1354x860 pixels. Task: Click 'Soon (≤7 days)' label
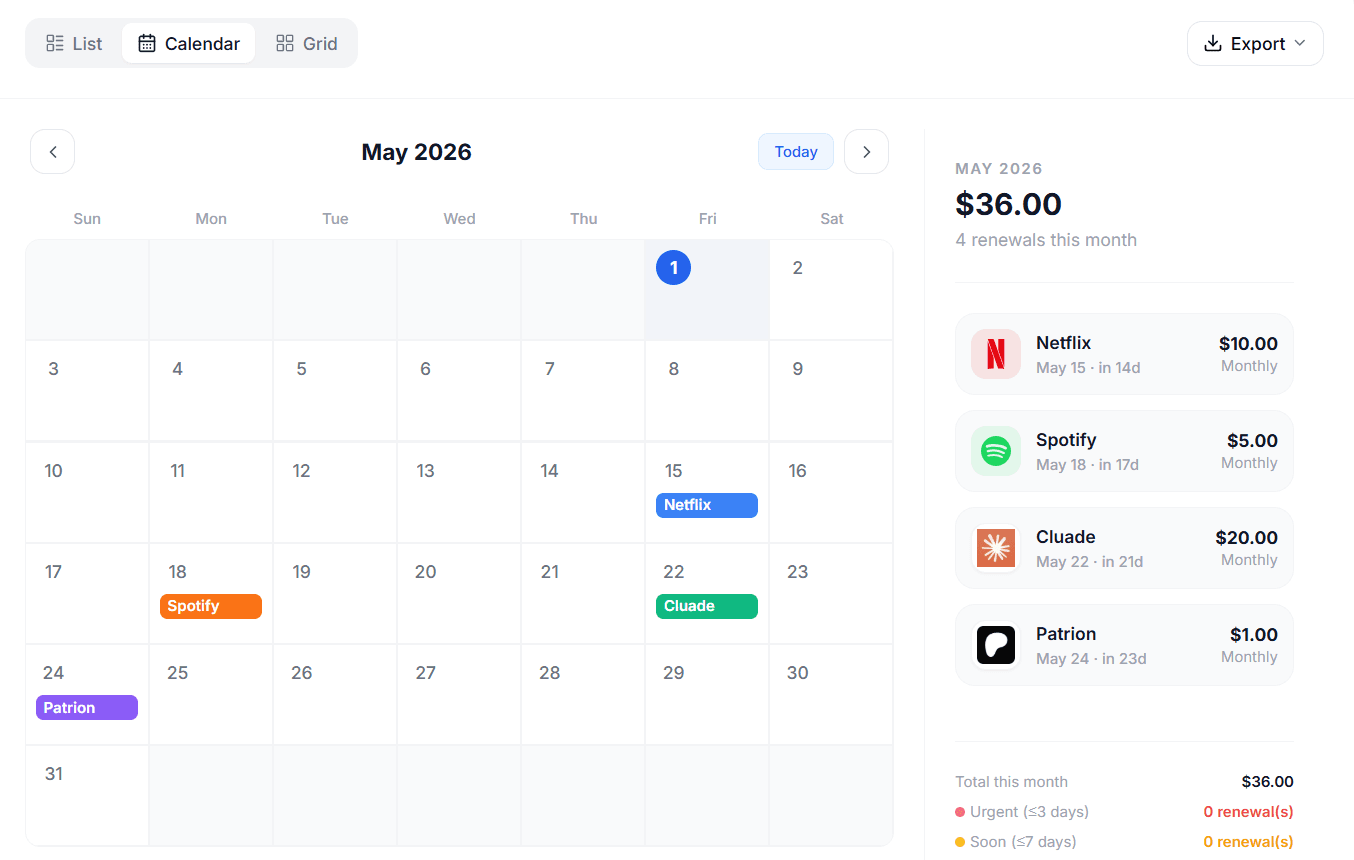(1023, 842)
